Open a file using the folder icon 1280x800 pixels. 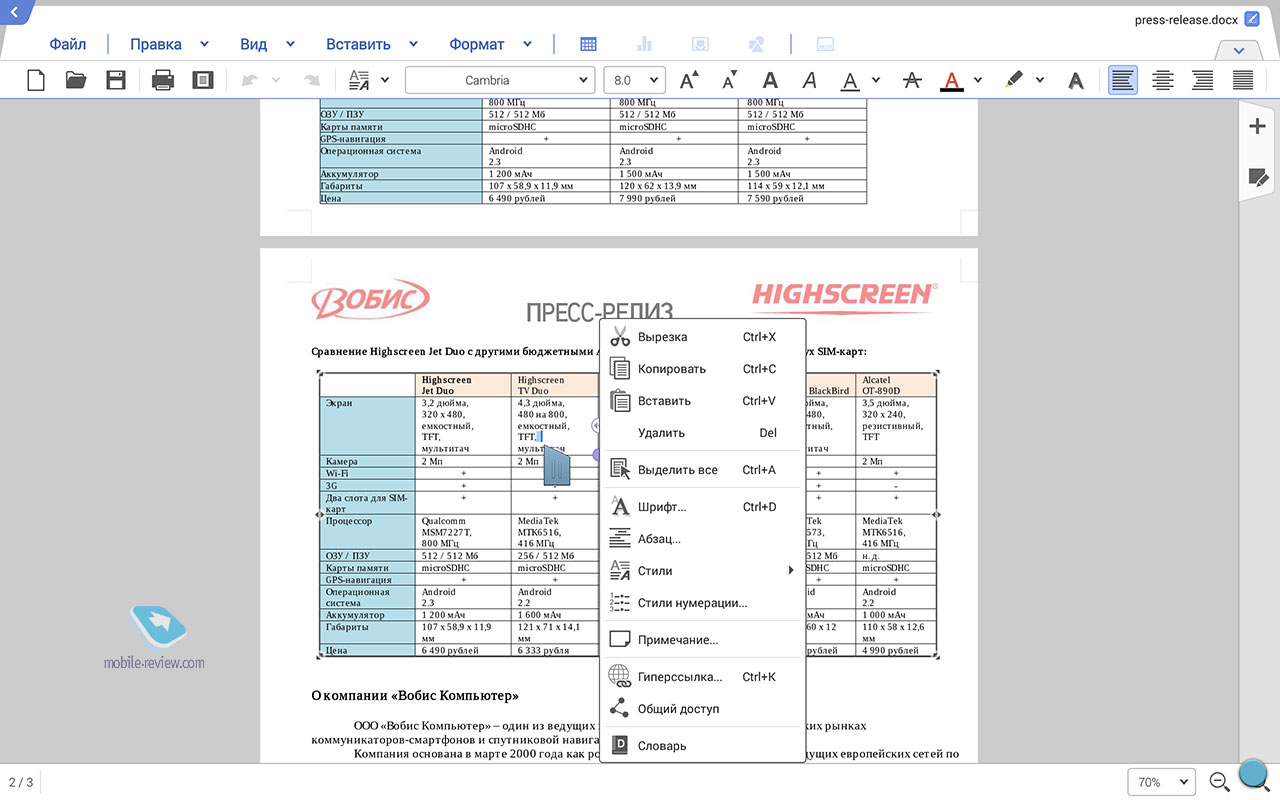pos(76,80)
